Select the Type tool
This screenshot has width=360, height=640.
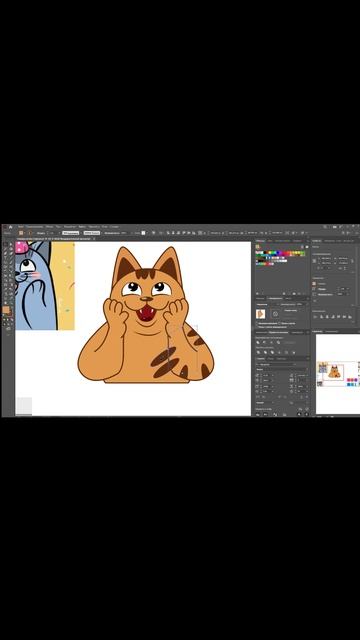click(x=5, y=258)
